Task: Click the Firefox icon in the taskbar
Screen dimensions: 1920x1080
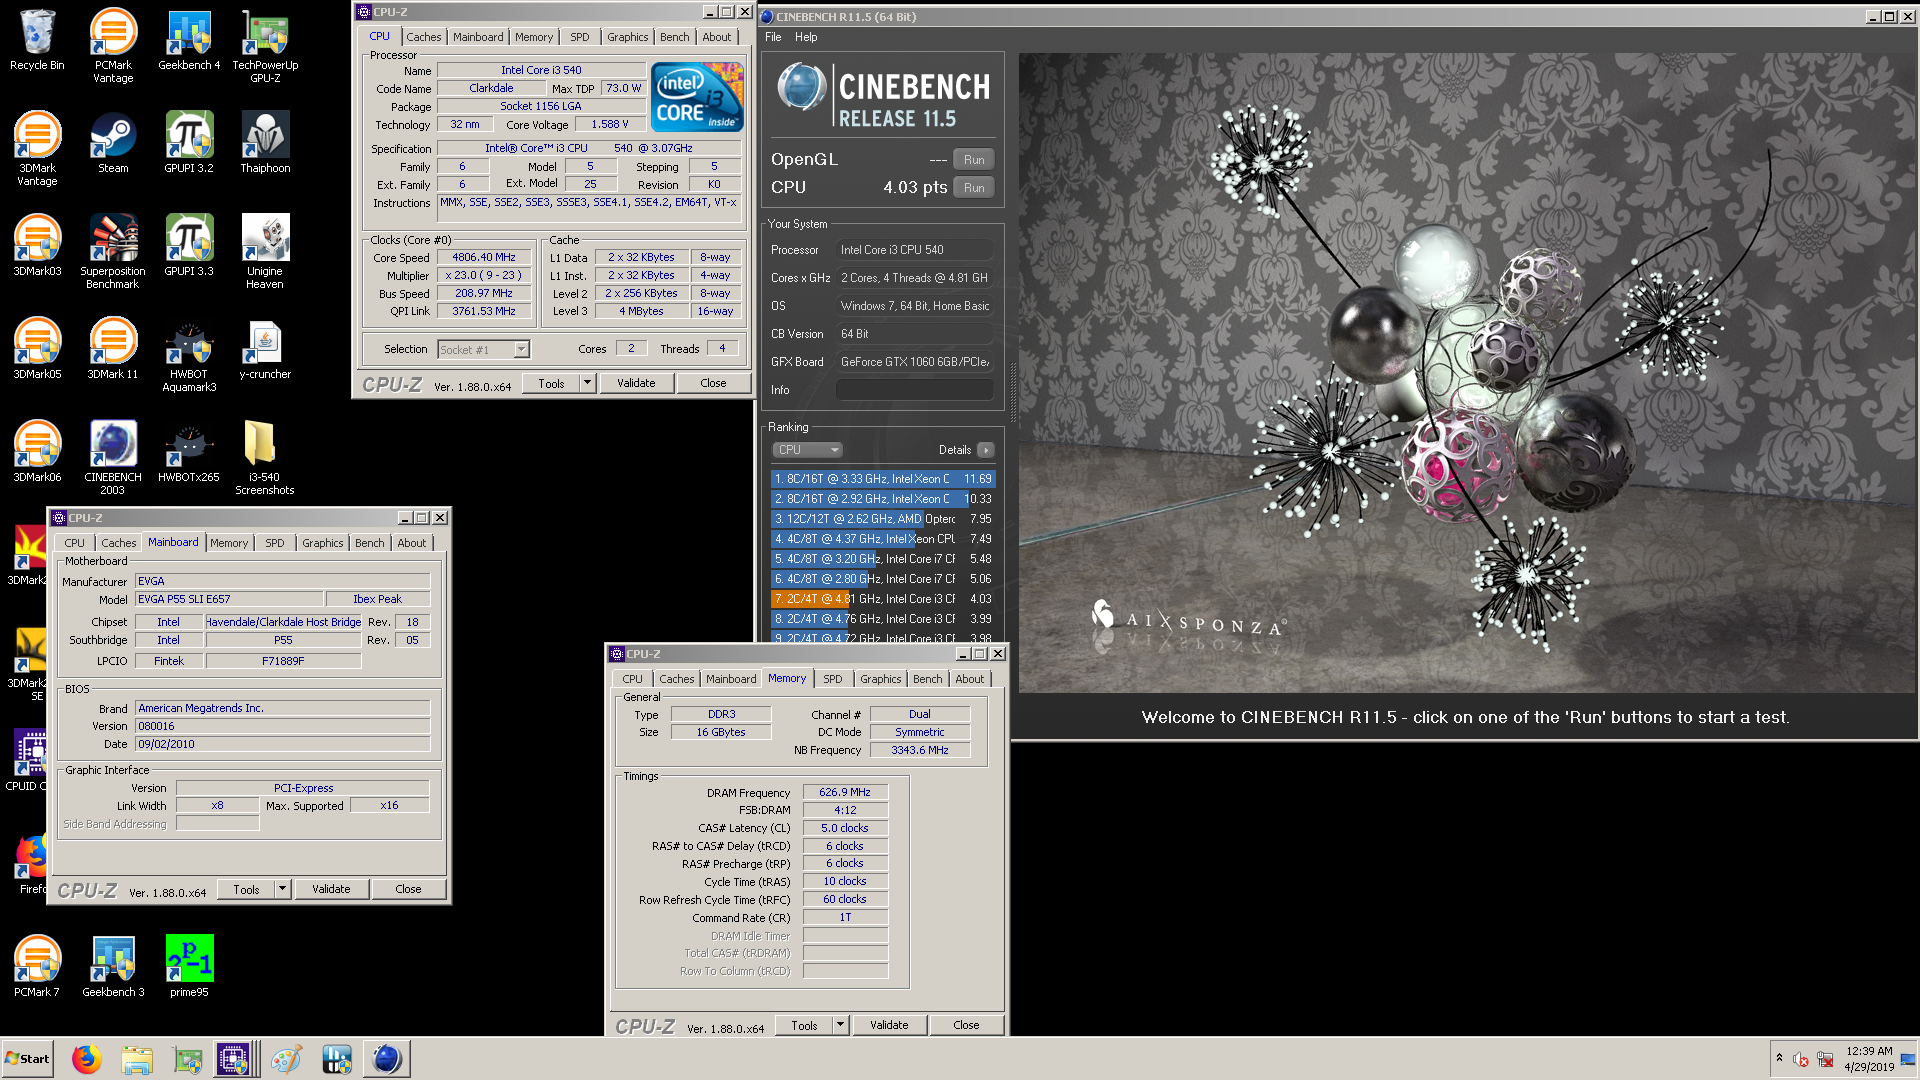Action: [x=87, y=1058]
